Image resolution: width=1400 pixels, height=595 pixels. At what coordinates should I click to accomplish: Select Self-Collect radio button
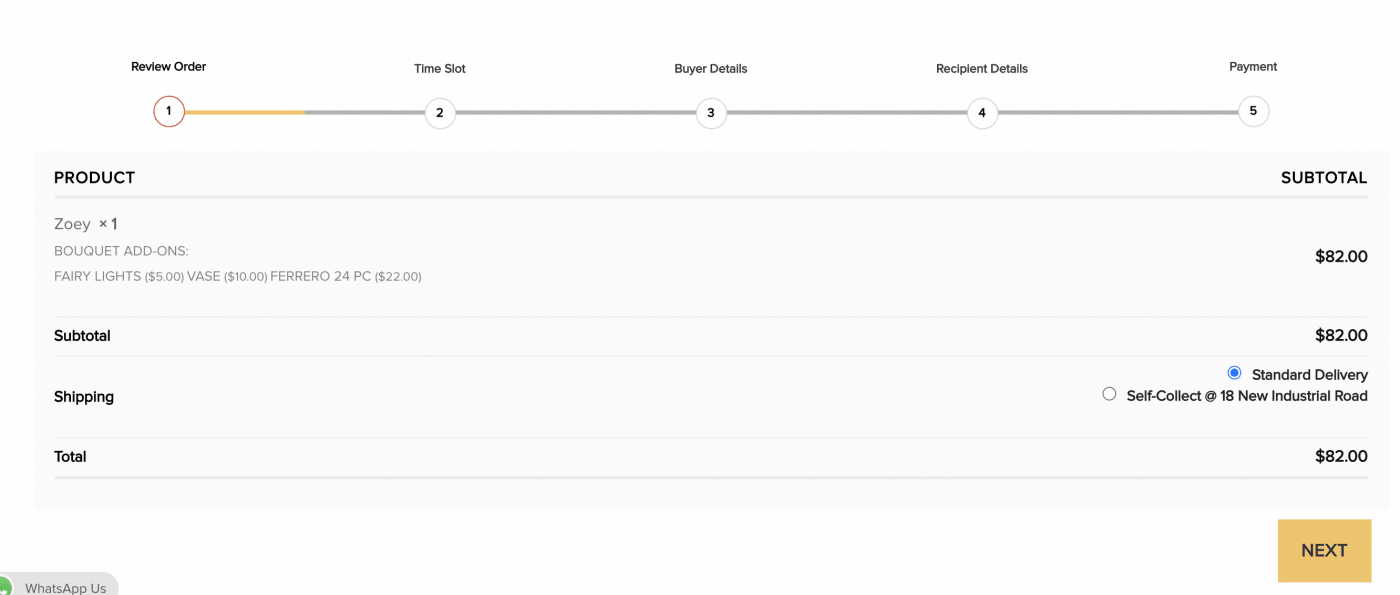[x=1109, y=394]
